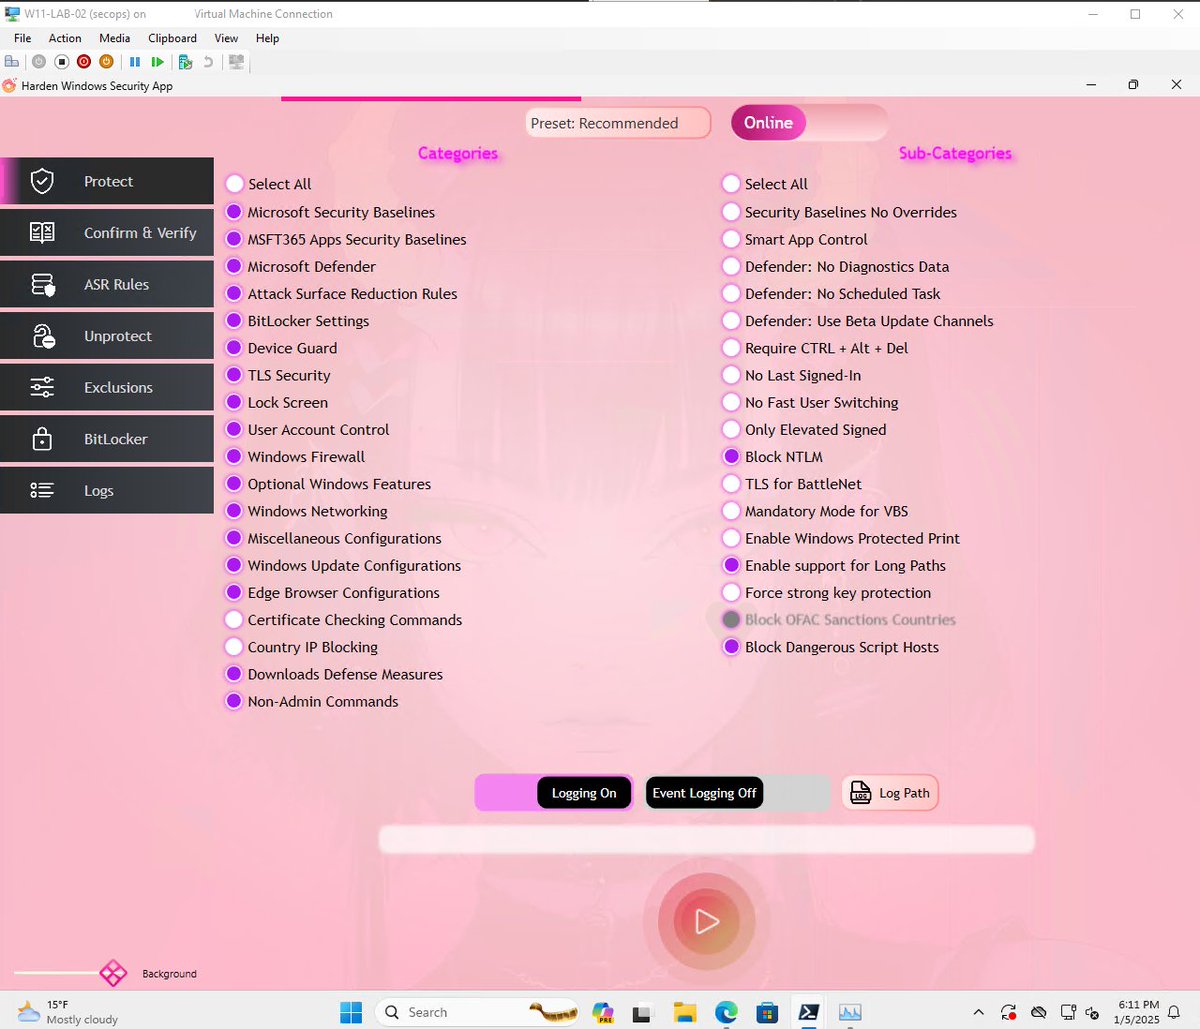The image size is (1200, 1029).
Task: Open Microsoft Edge from the taskbar
Action: pyautogui.click(x=726, y=1012)
